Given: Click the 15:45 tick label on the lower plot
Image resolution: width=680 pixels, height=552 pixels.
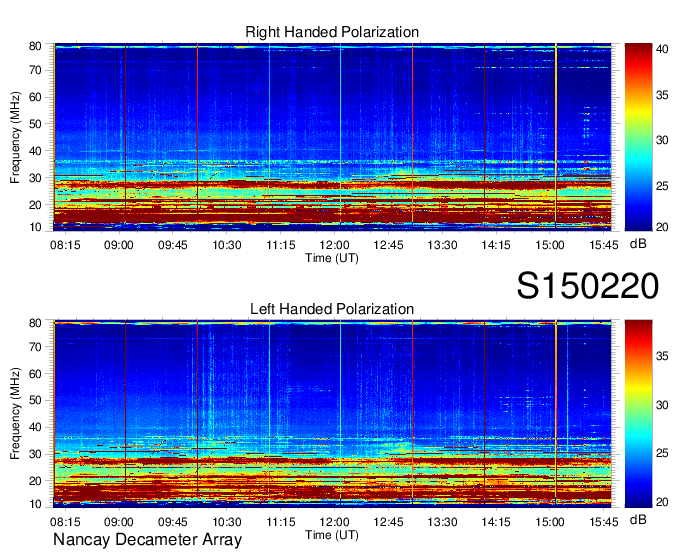Looking at the screenshot, I should 604,522.
